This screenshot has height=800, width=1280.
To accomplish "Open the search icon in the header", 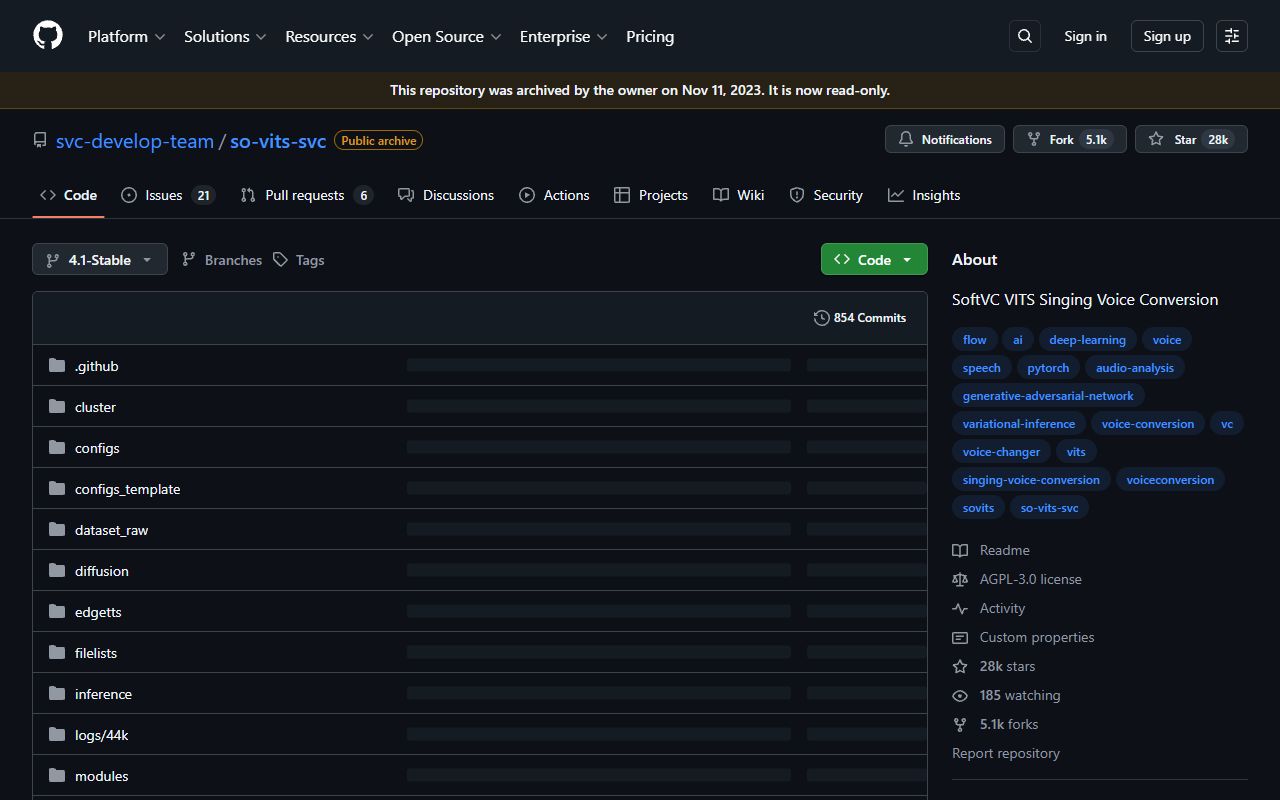I will tap(1024, 36).
